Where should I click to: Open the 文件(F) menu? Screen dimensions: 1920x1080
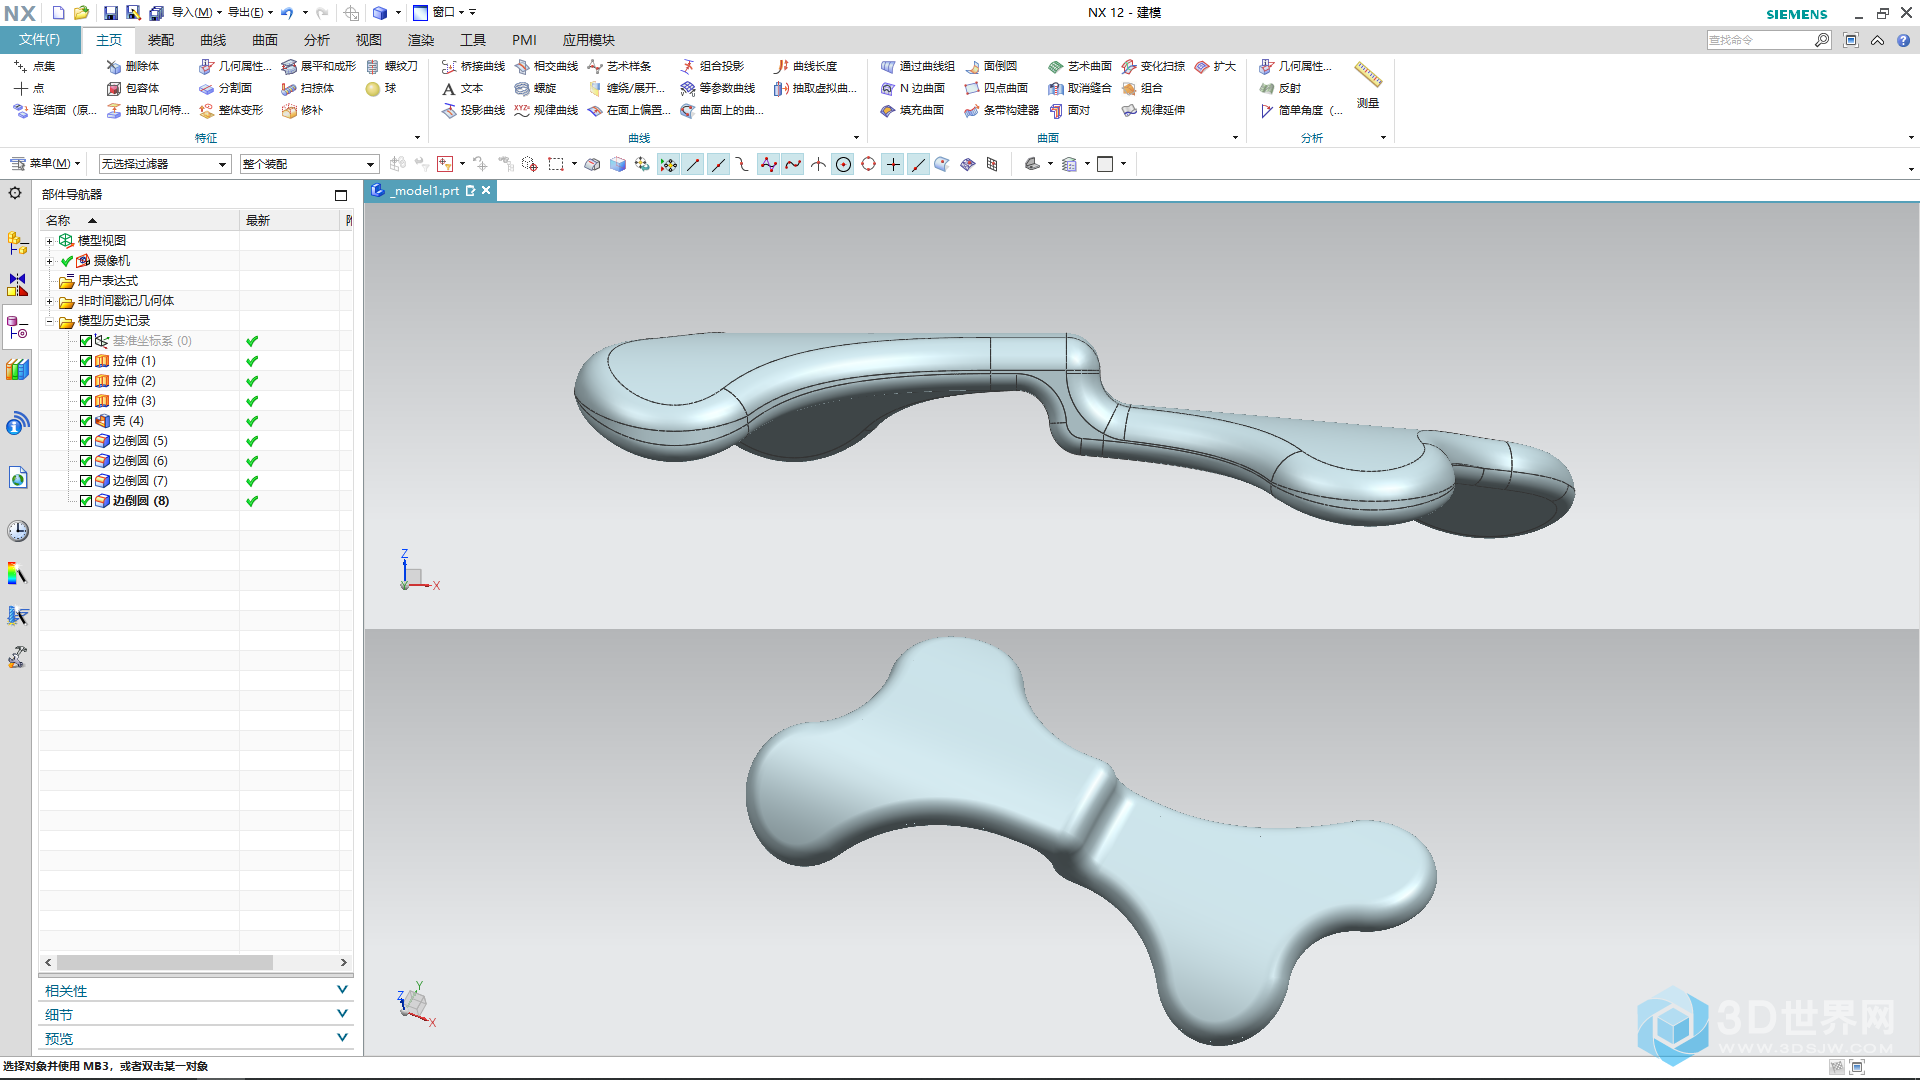click(40, 40)
